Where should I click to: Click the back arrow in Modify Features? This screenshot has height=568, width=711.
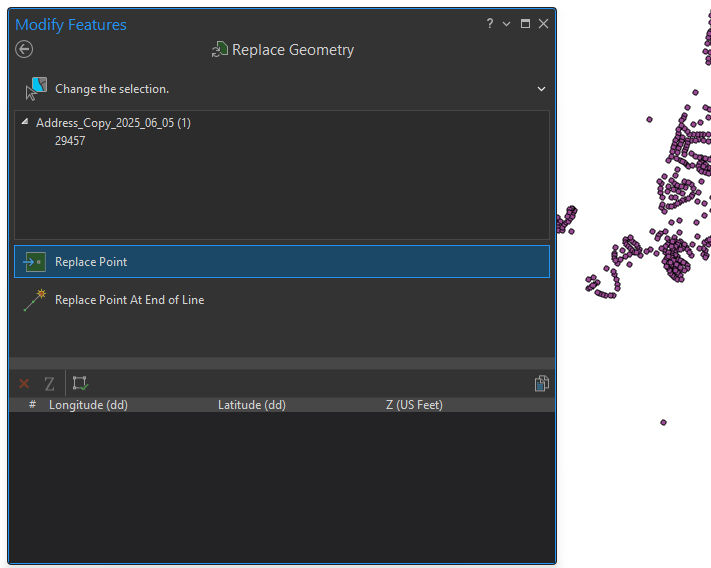24,49
